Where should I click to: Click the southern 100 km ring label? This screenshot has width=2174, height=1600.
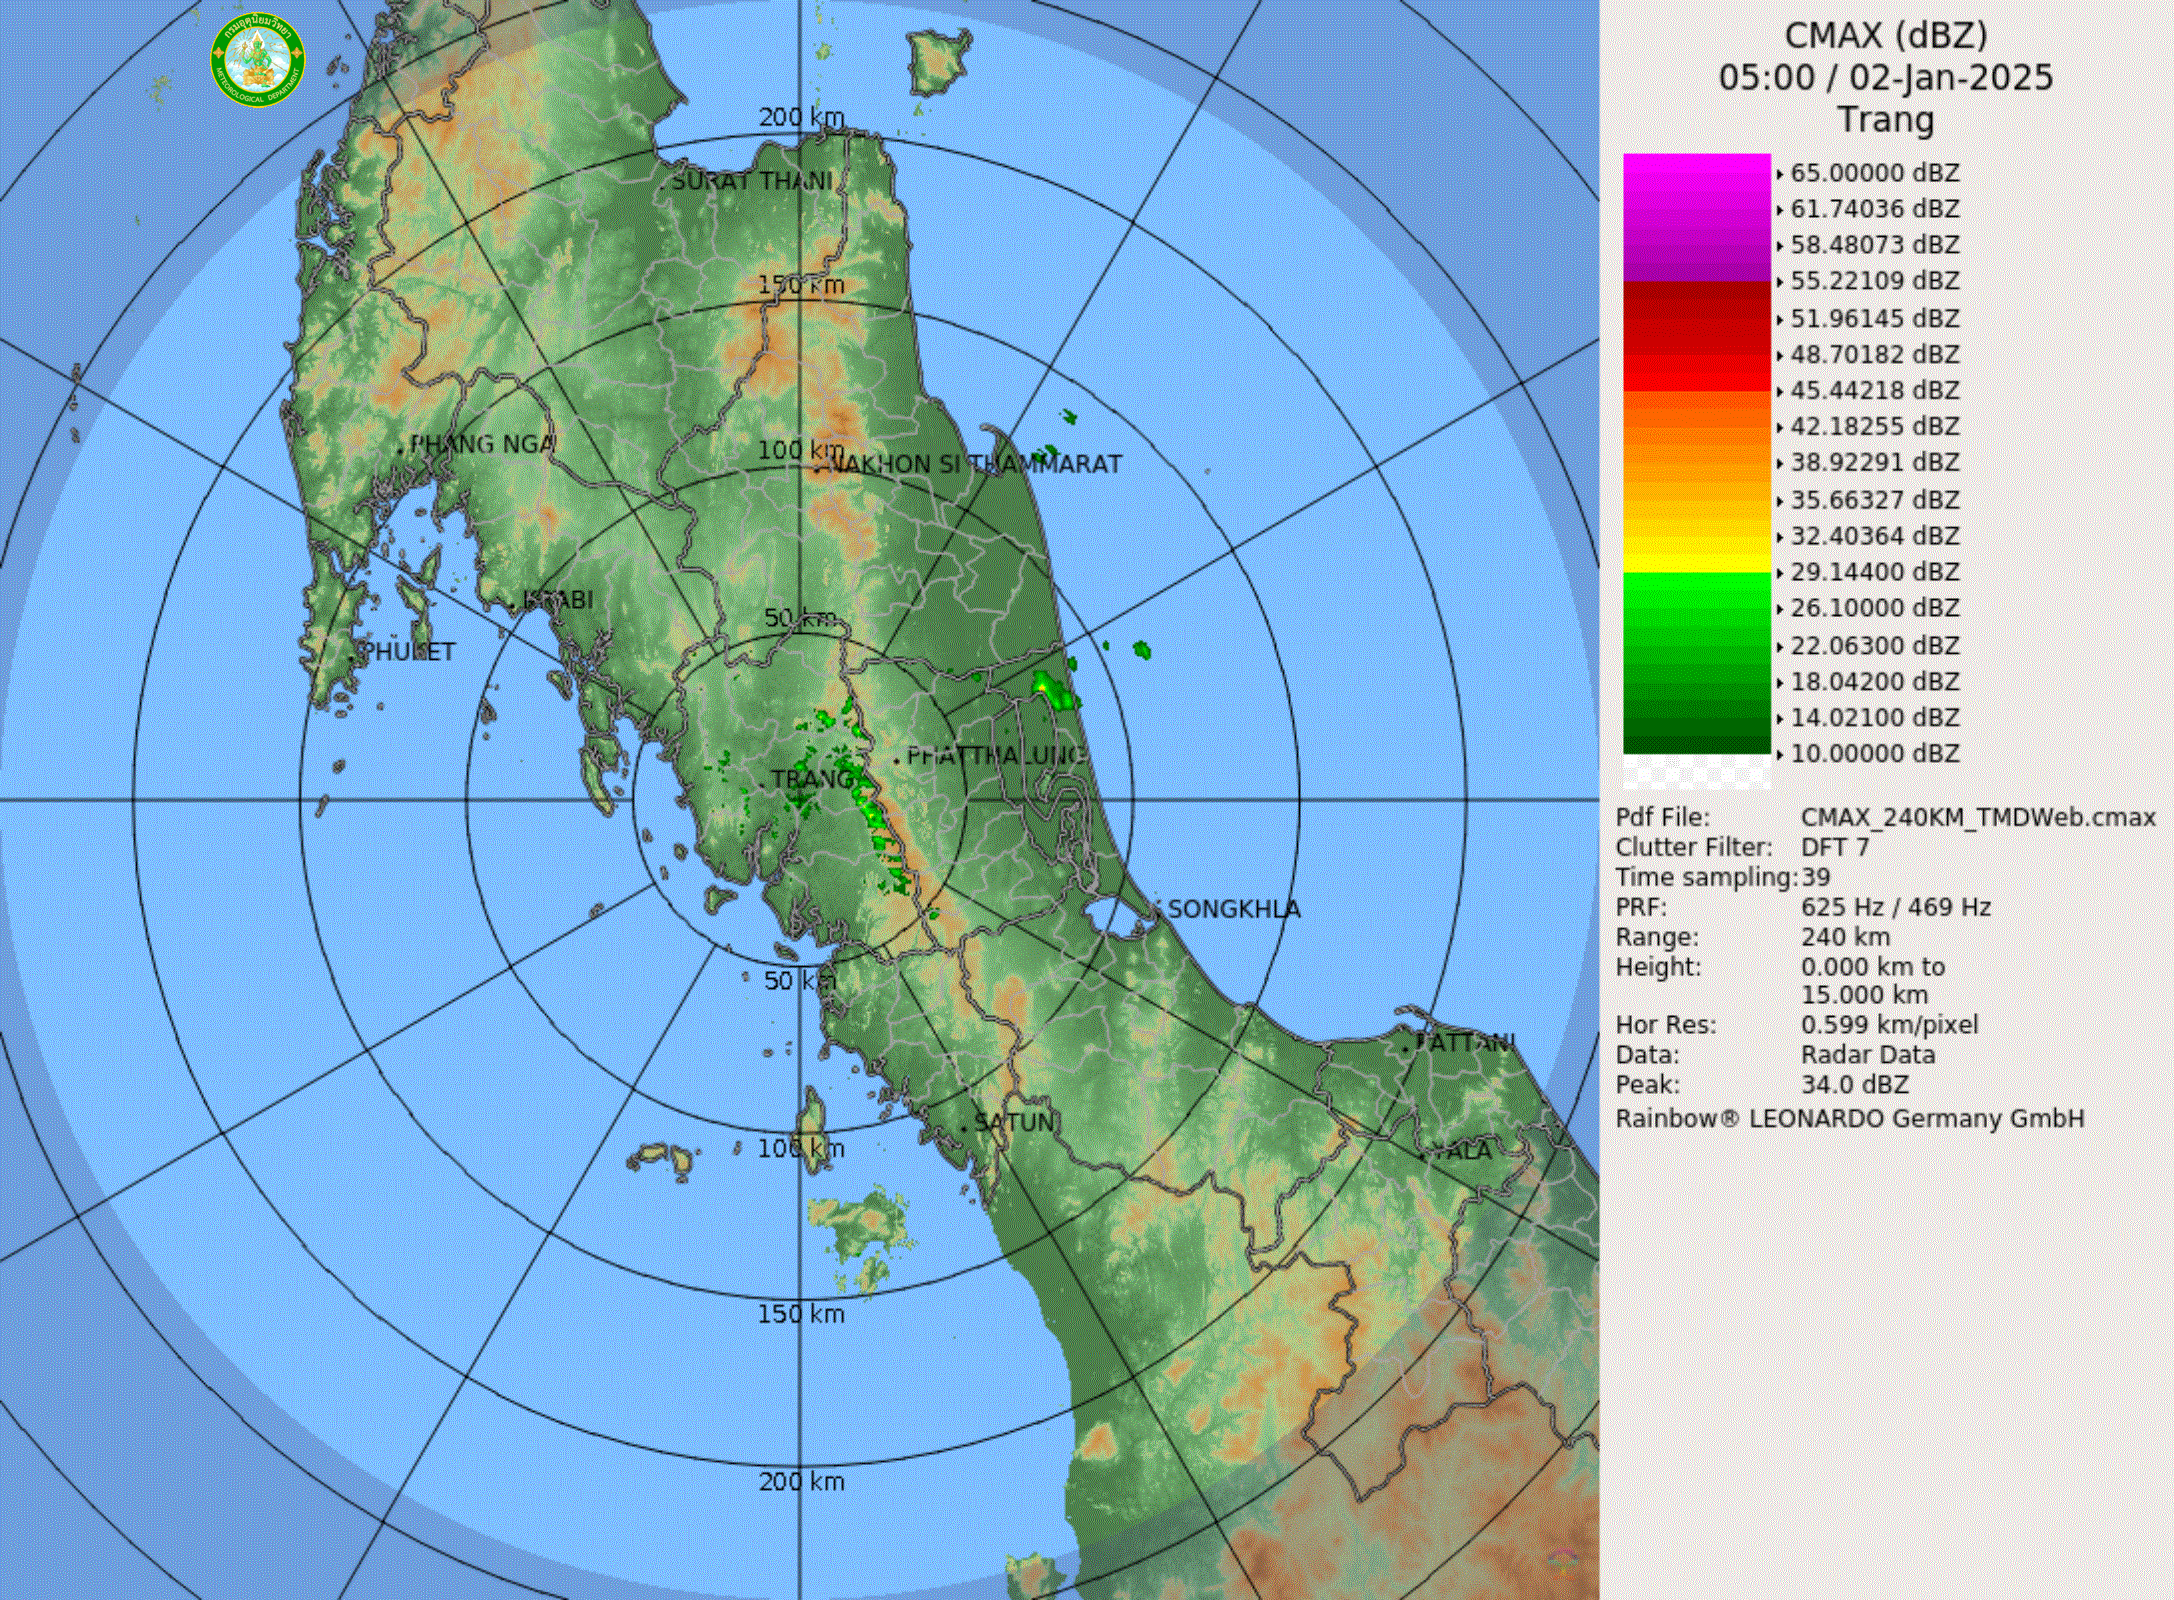click(x=801, y=1148)
